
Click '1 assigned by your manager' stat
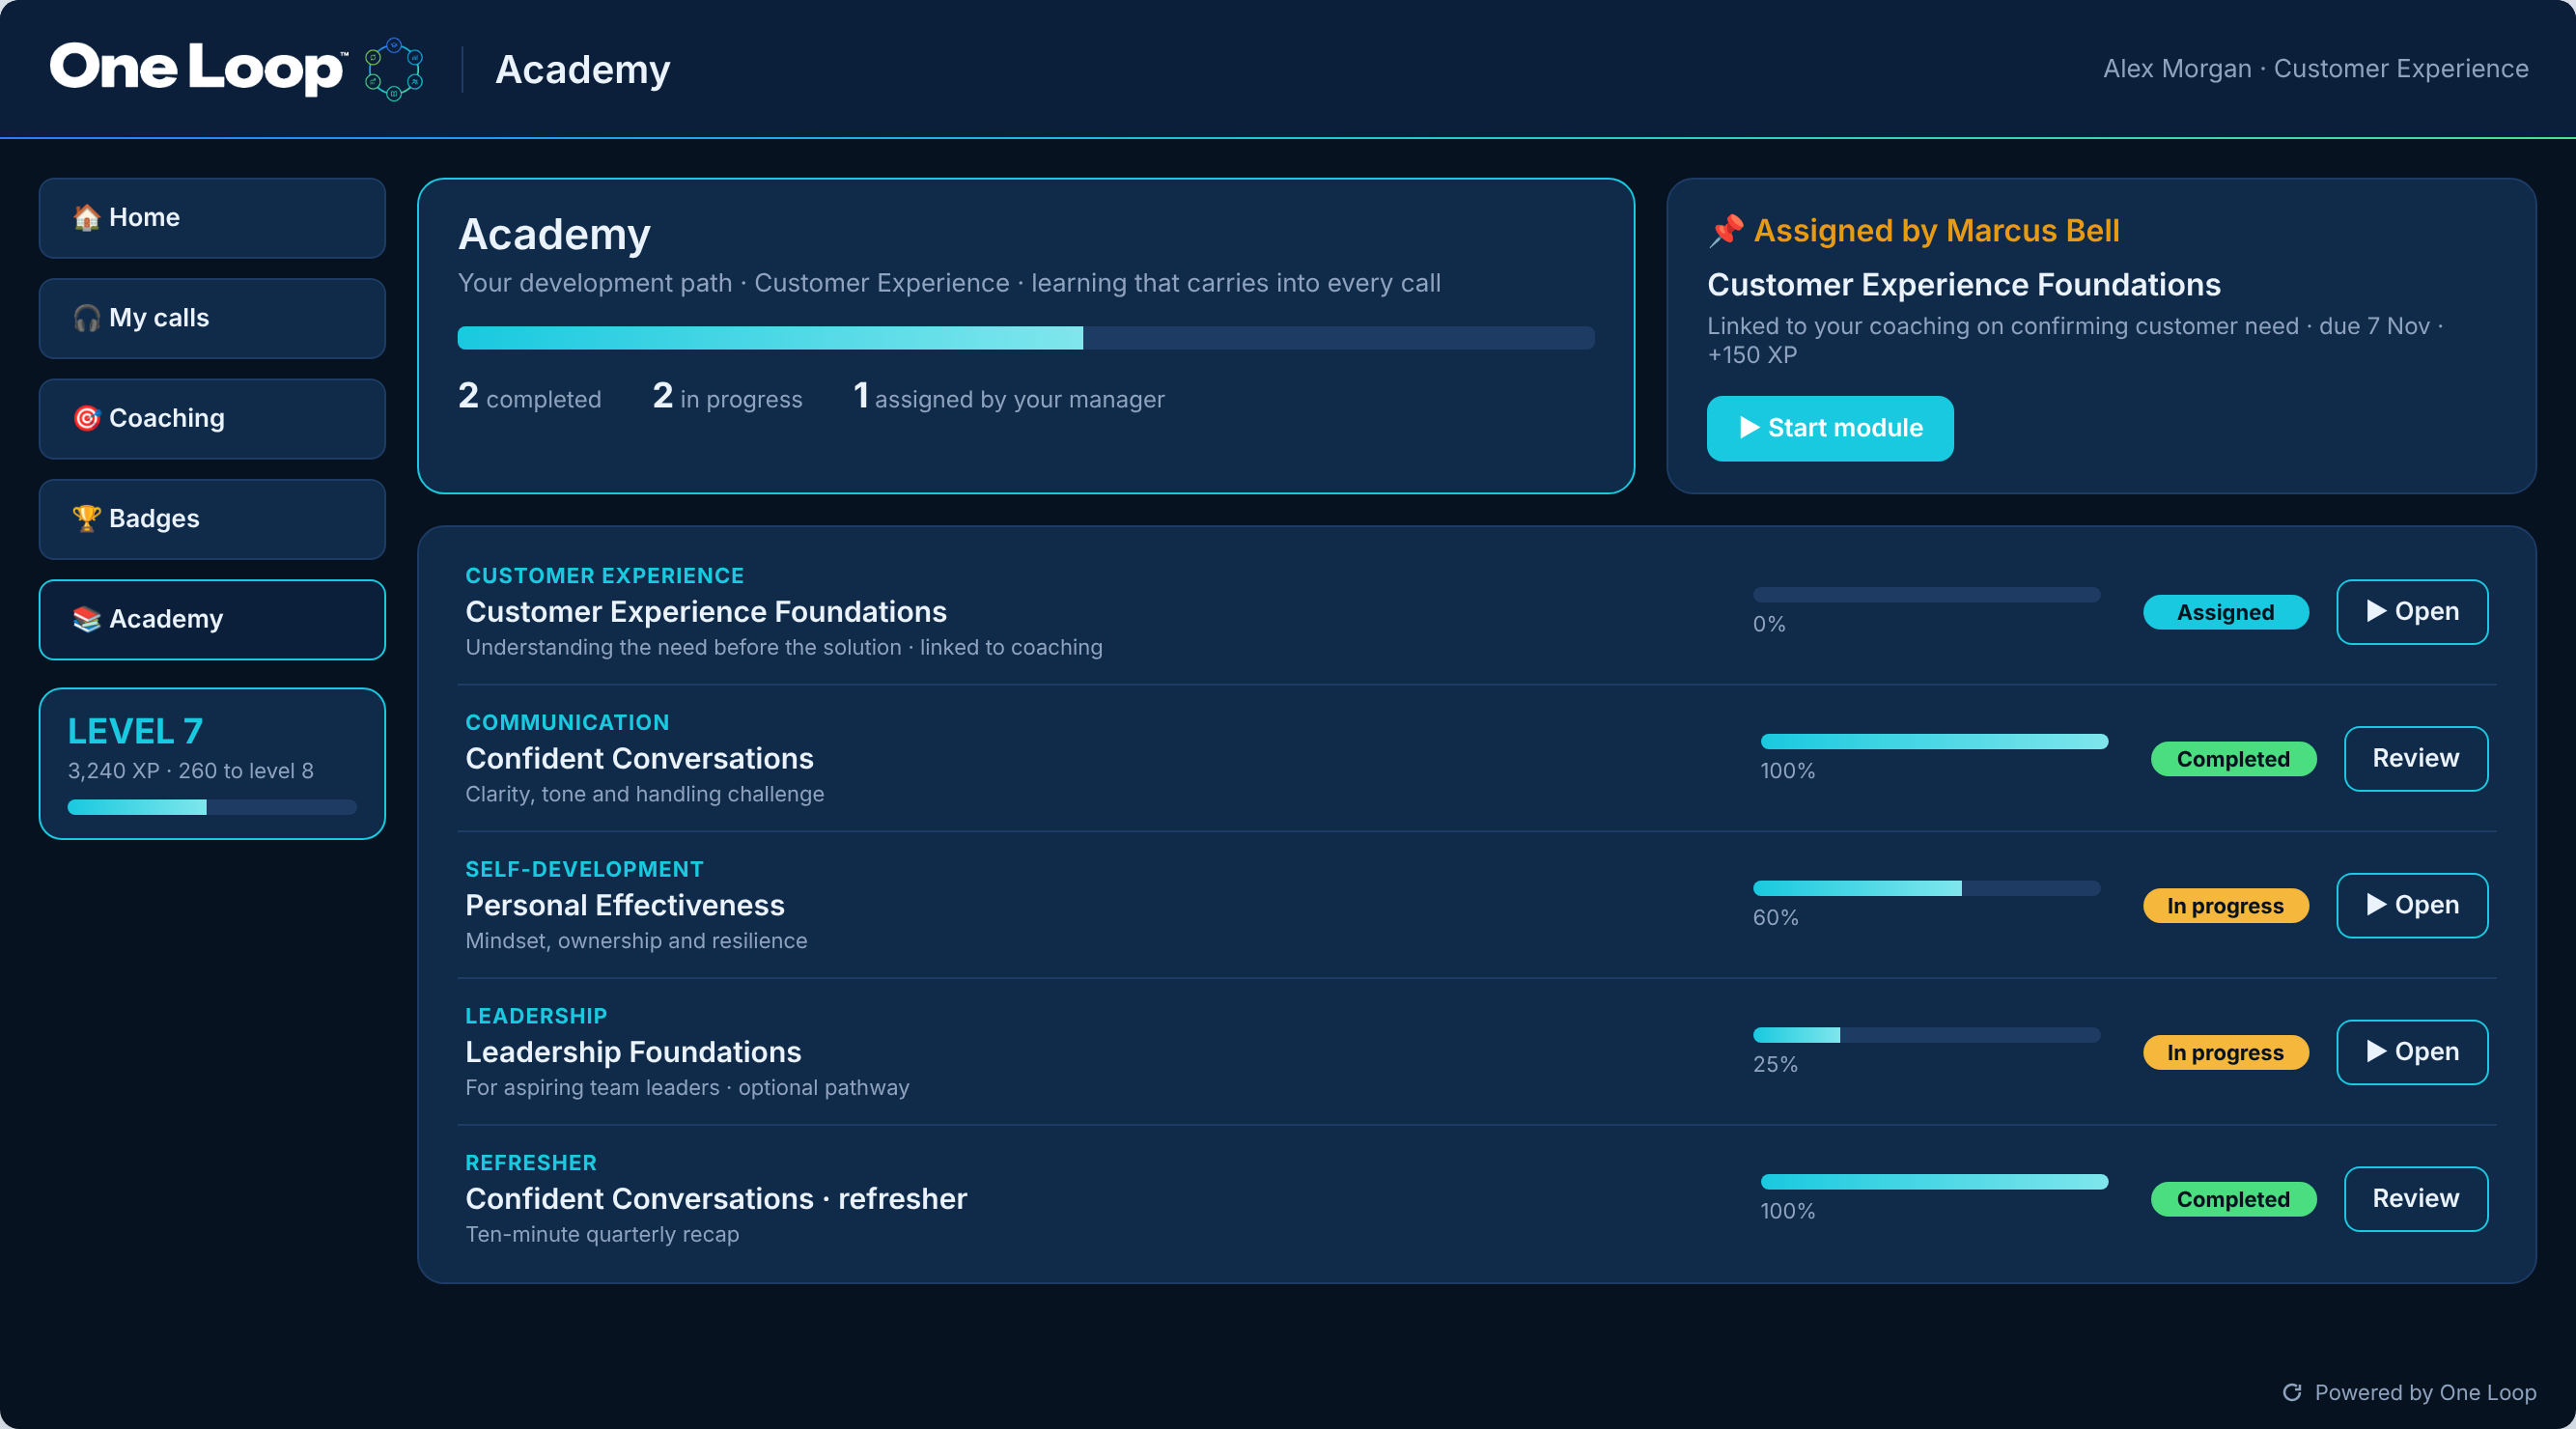coord(1008,397)
